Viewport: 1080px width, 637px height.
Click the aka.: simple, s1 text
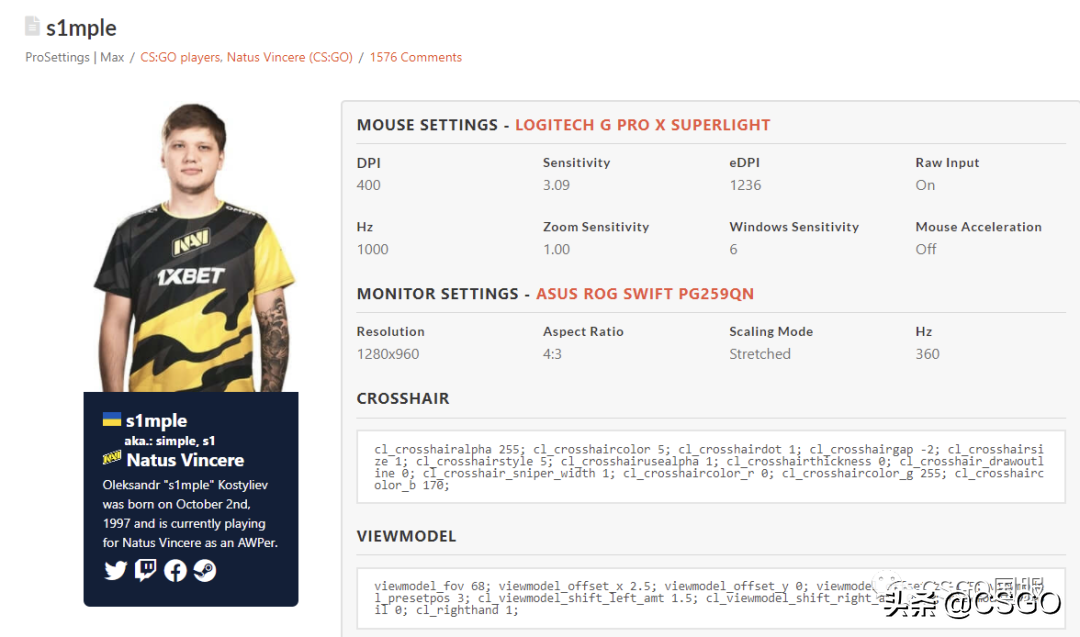(x=169, y=441)
